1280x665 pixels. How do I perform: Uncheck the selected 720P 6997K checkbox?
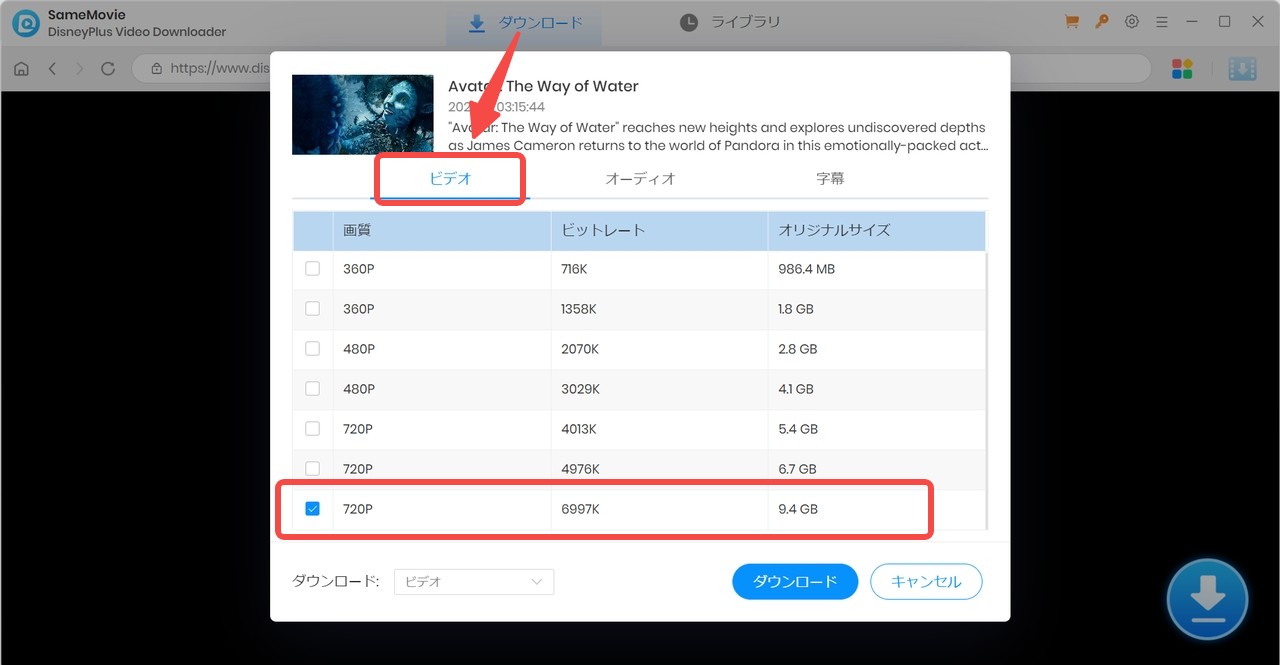click(312, 508)
